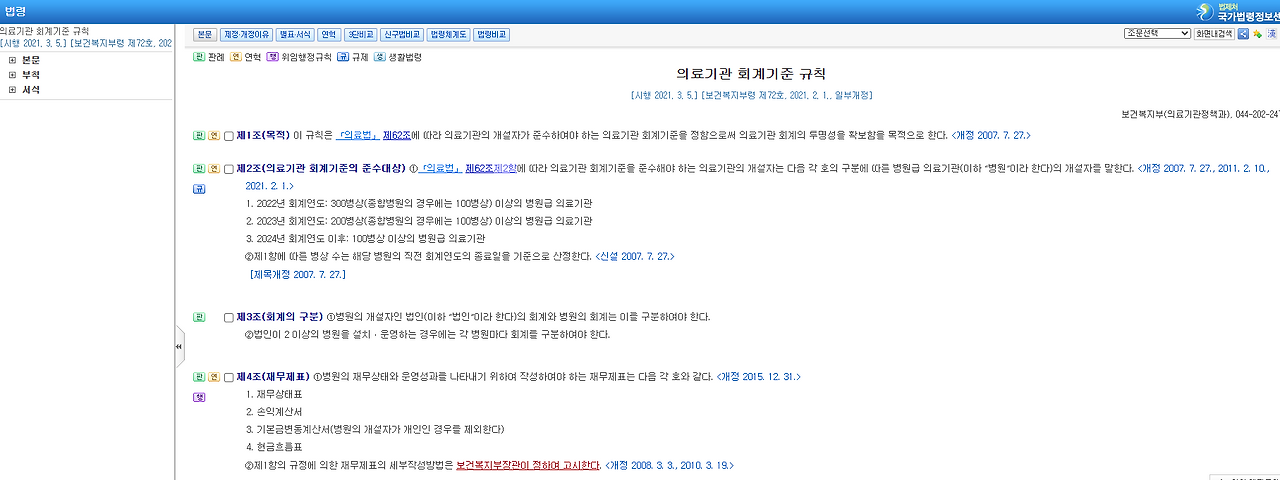Open 판례 icon next to 제1조

tap(199, 135)
